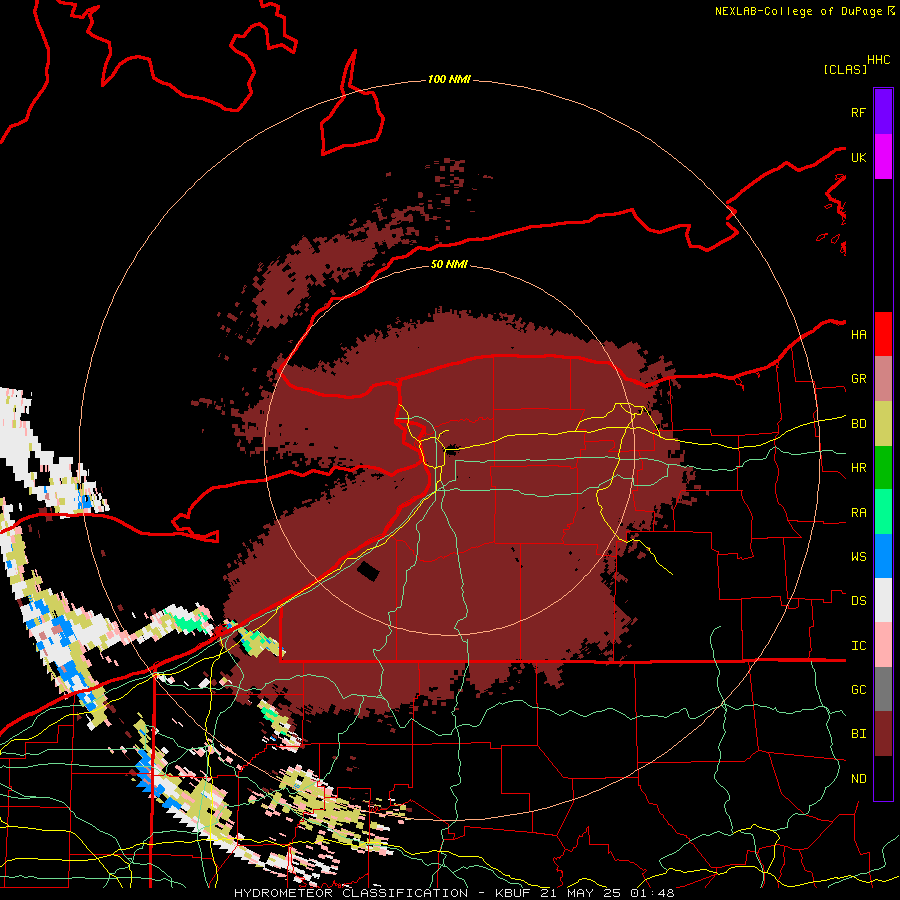Screen dimensions: 900x900
Task: Click the 50 NMI range ring label
Action: tap(449, 264)
